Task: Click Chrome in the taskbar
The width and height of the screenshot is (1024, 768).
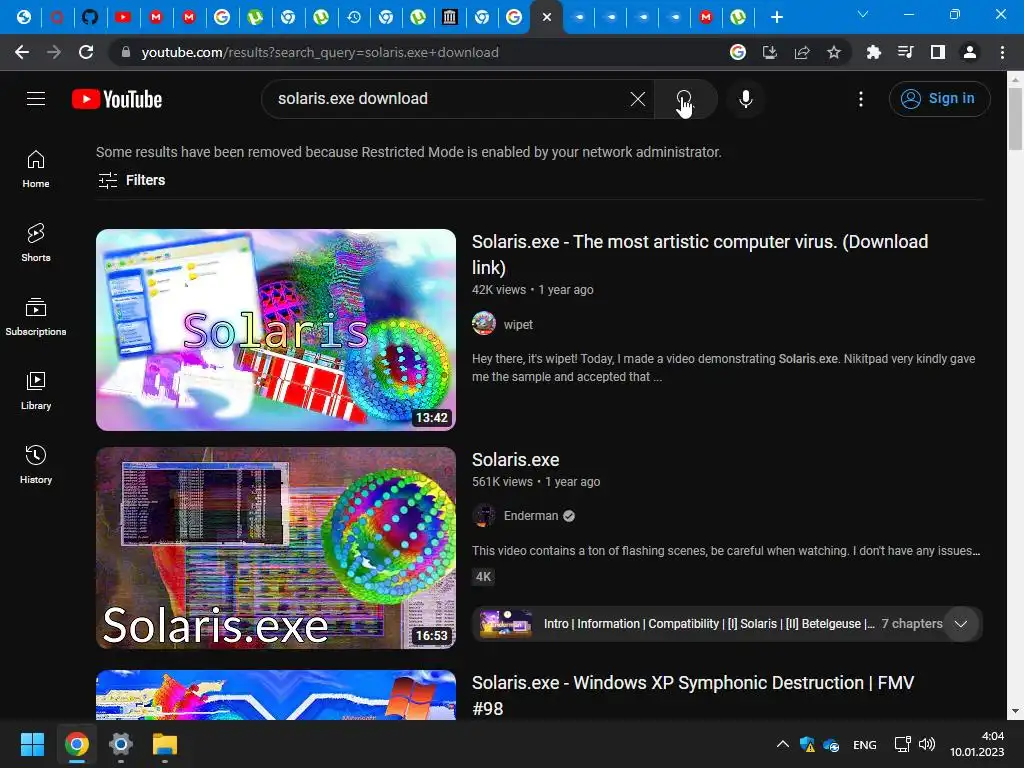Action: (x=76, y=744)
